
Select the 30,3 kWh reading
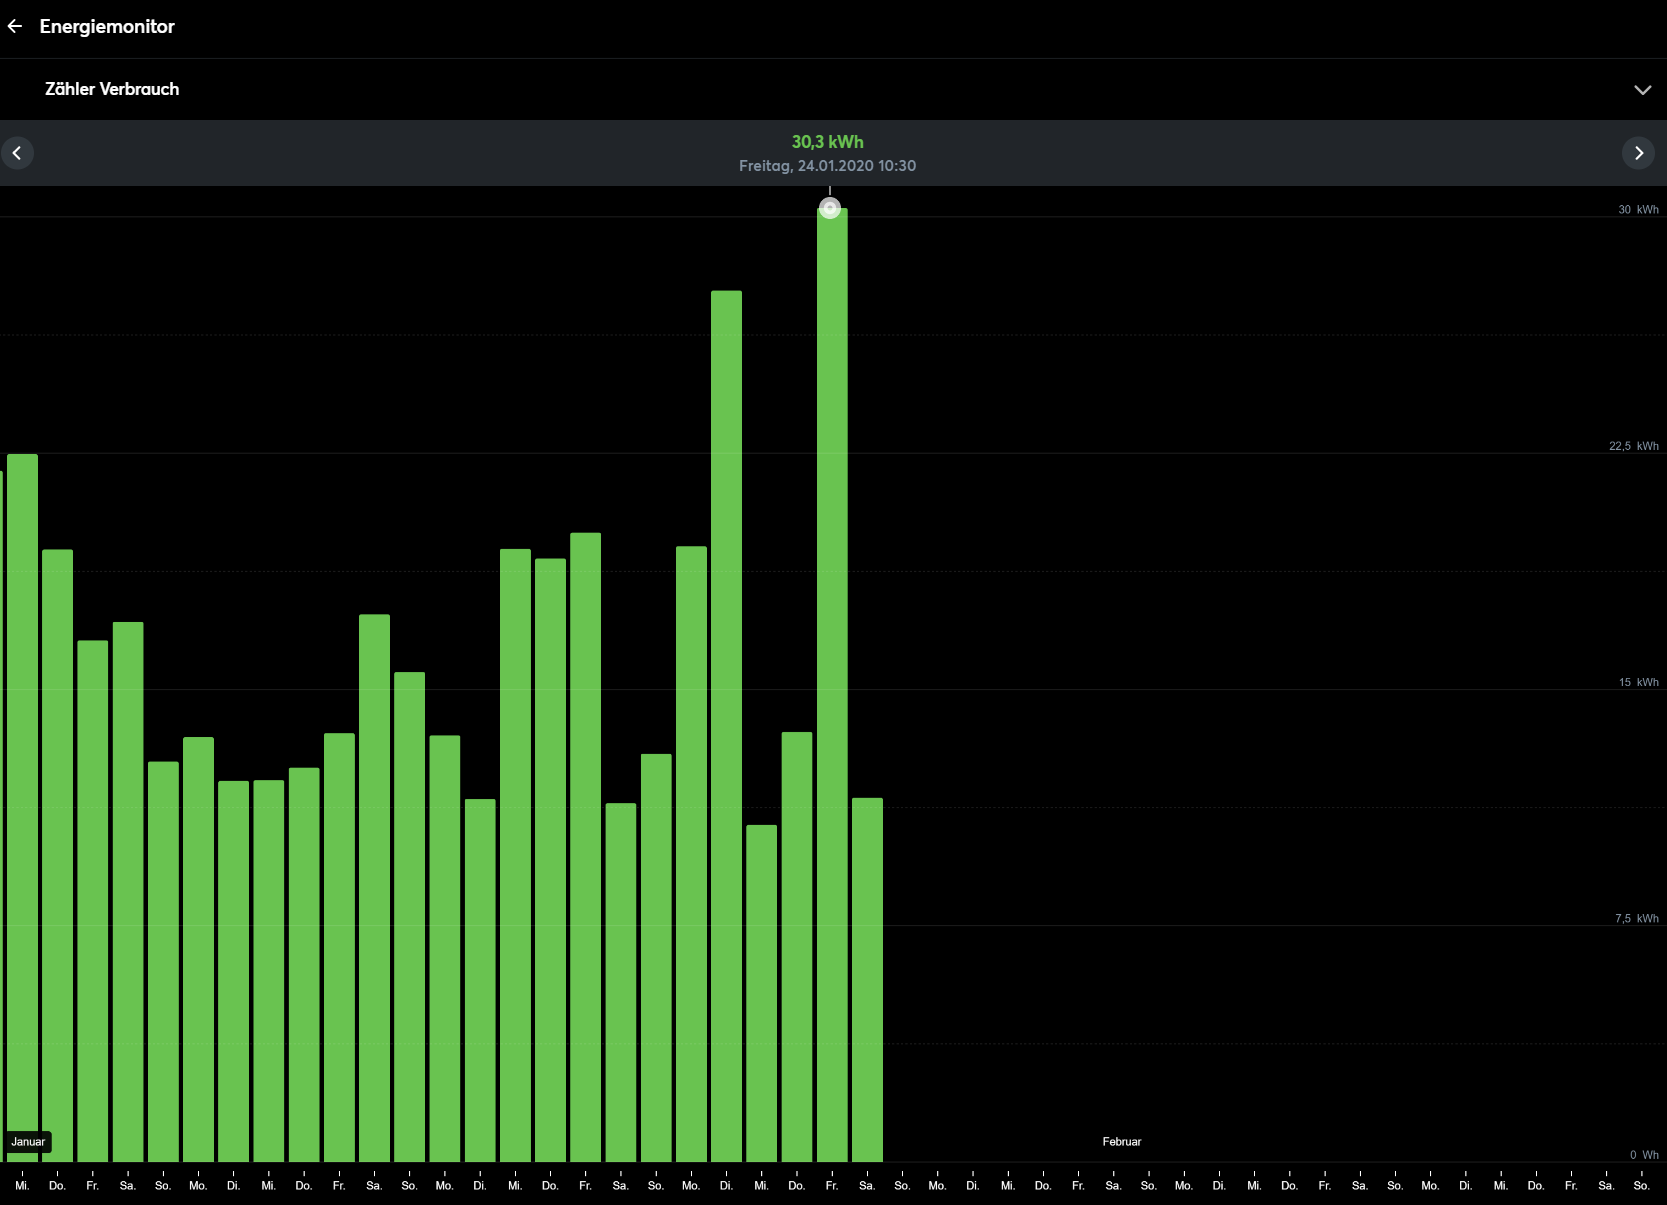[828, 142]
